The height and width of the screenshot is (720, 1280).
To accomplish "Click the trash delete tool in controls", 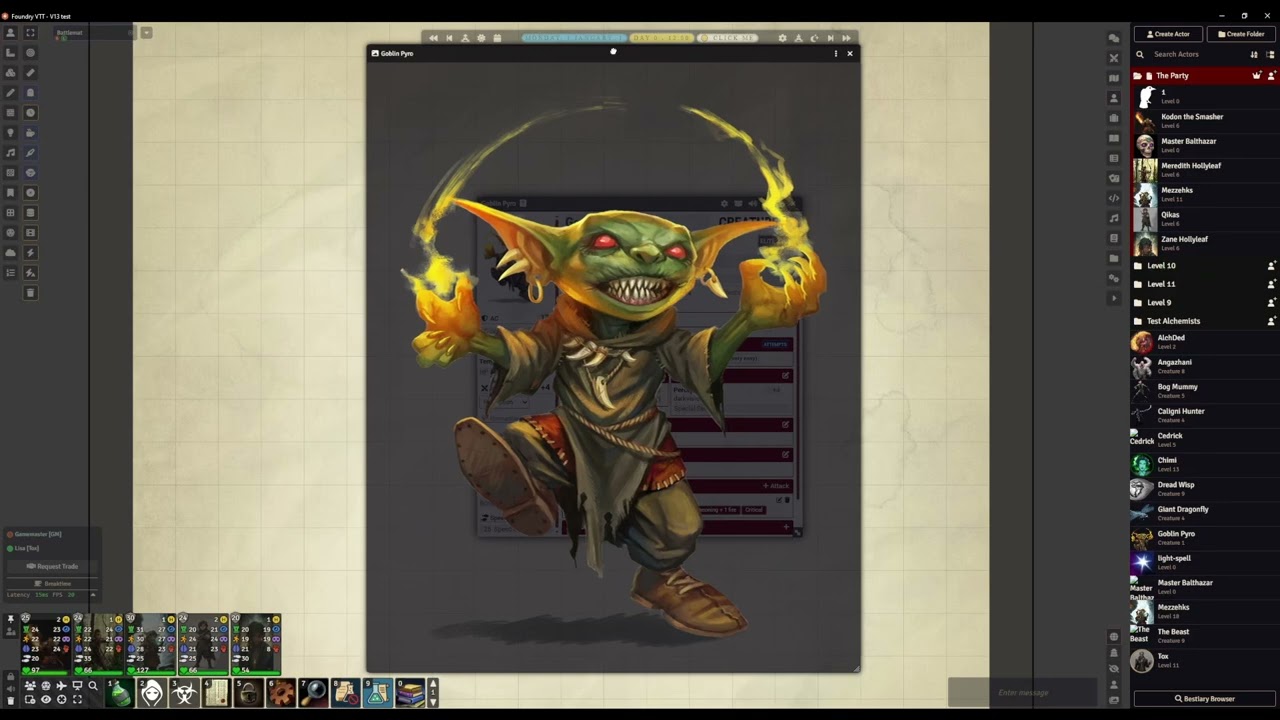I will (x=30, y=293).
